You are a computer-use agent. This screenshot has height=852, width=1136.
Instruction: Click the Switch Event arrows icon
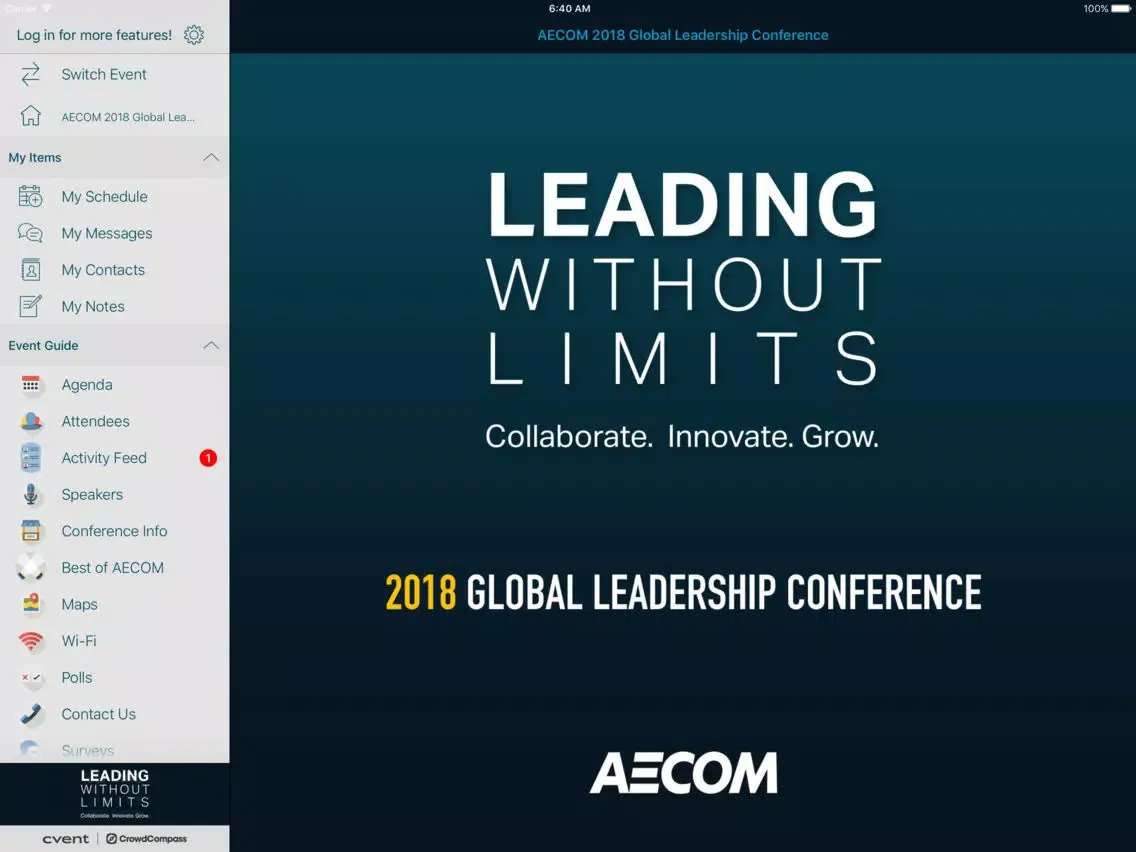click(30, 74)
